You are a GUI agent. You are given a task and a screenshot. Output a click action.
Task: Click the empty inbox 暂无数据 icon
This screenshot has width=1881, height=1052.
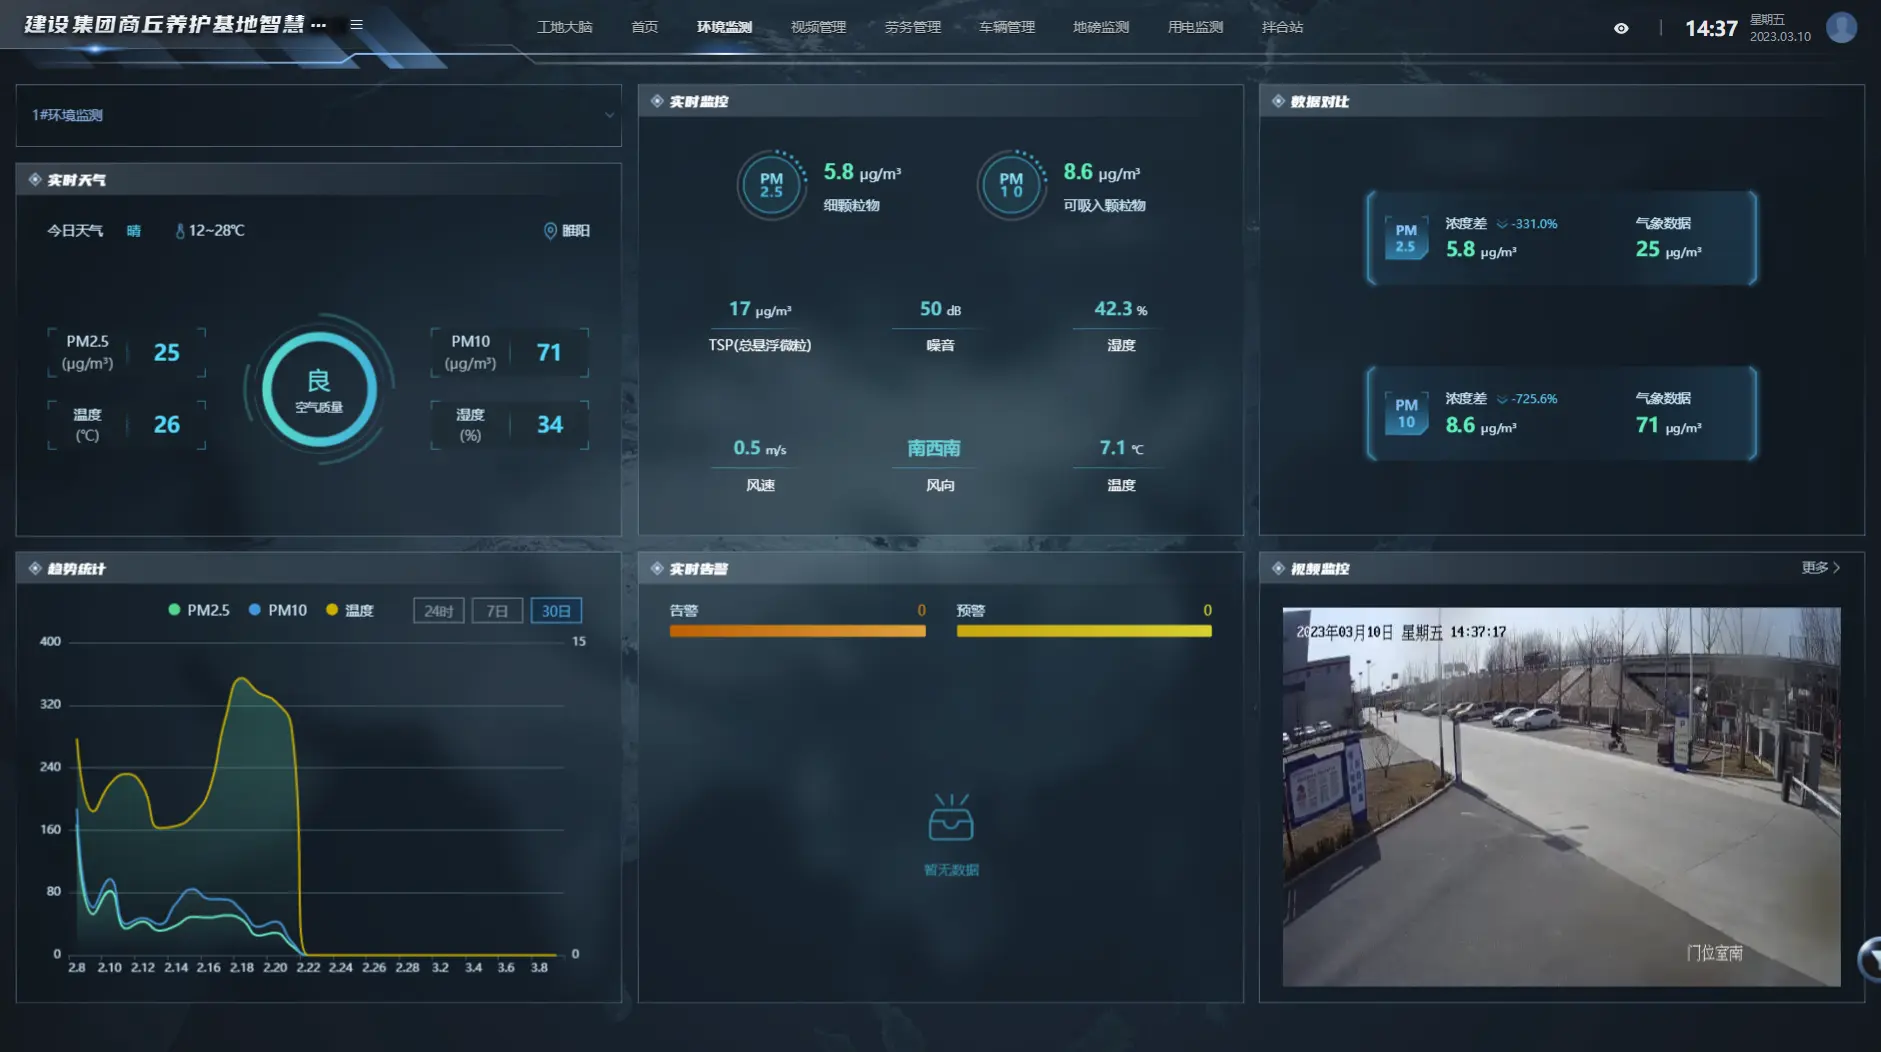click(950, 818)
